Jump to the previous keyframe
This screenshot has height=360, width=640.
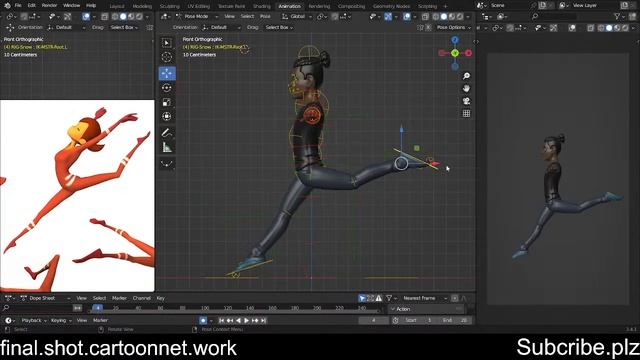tap(230, 321)
